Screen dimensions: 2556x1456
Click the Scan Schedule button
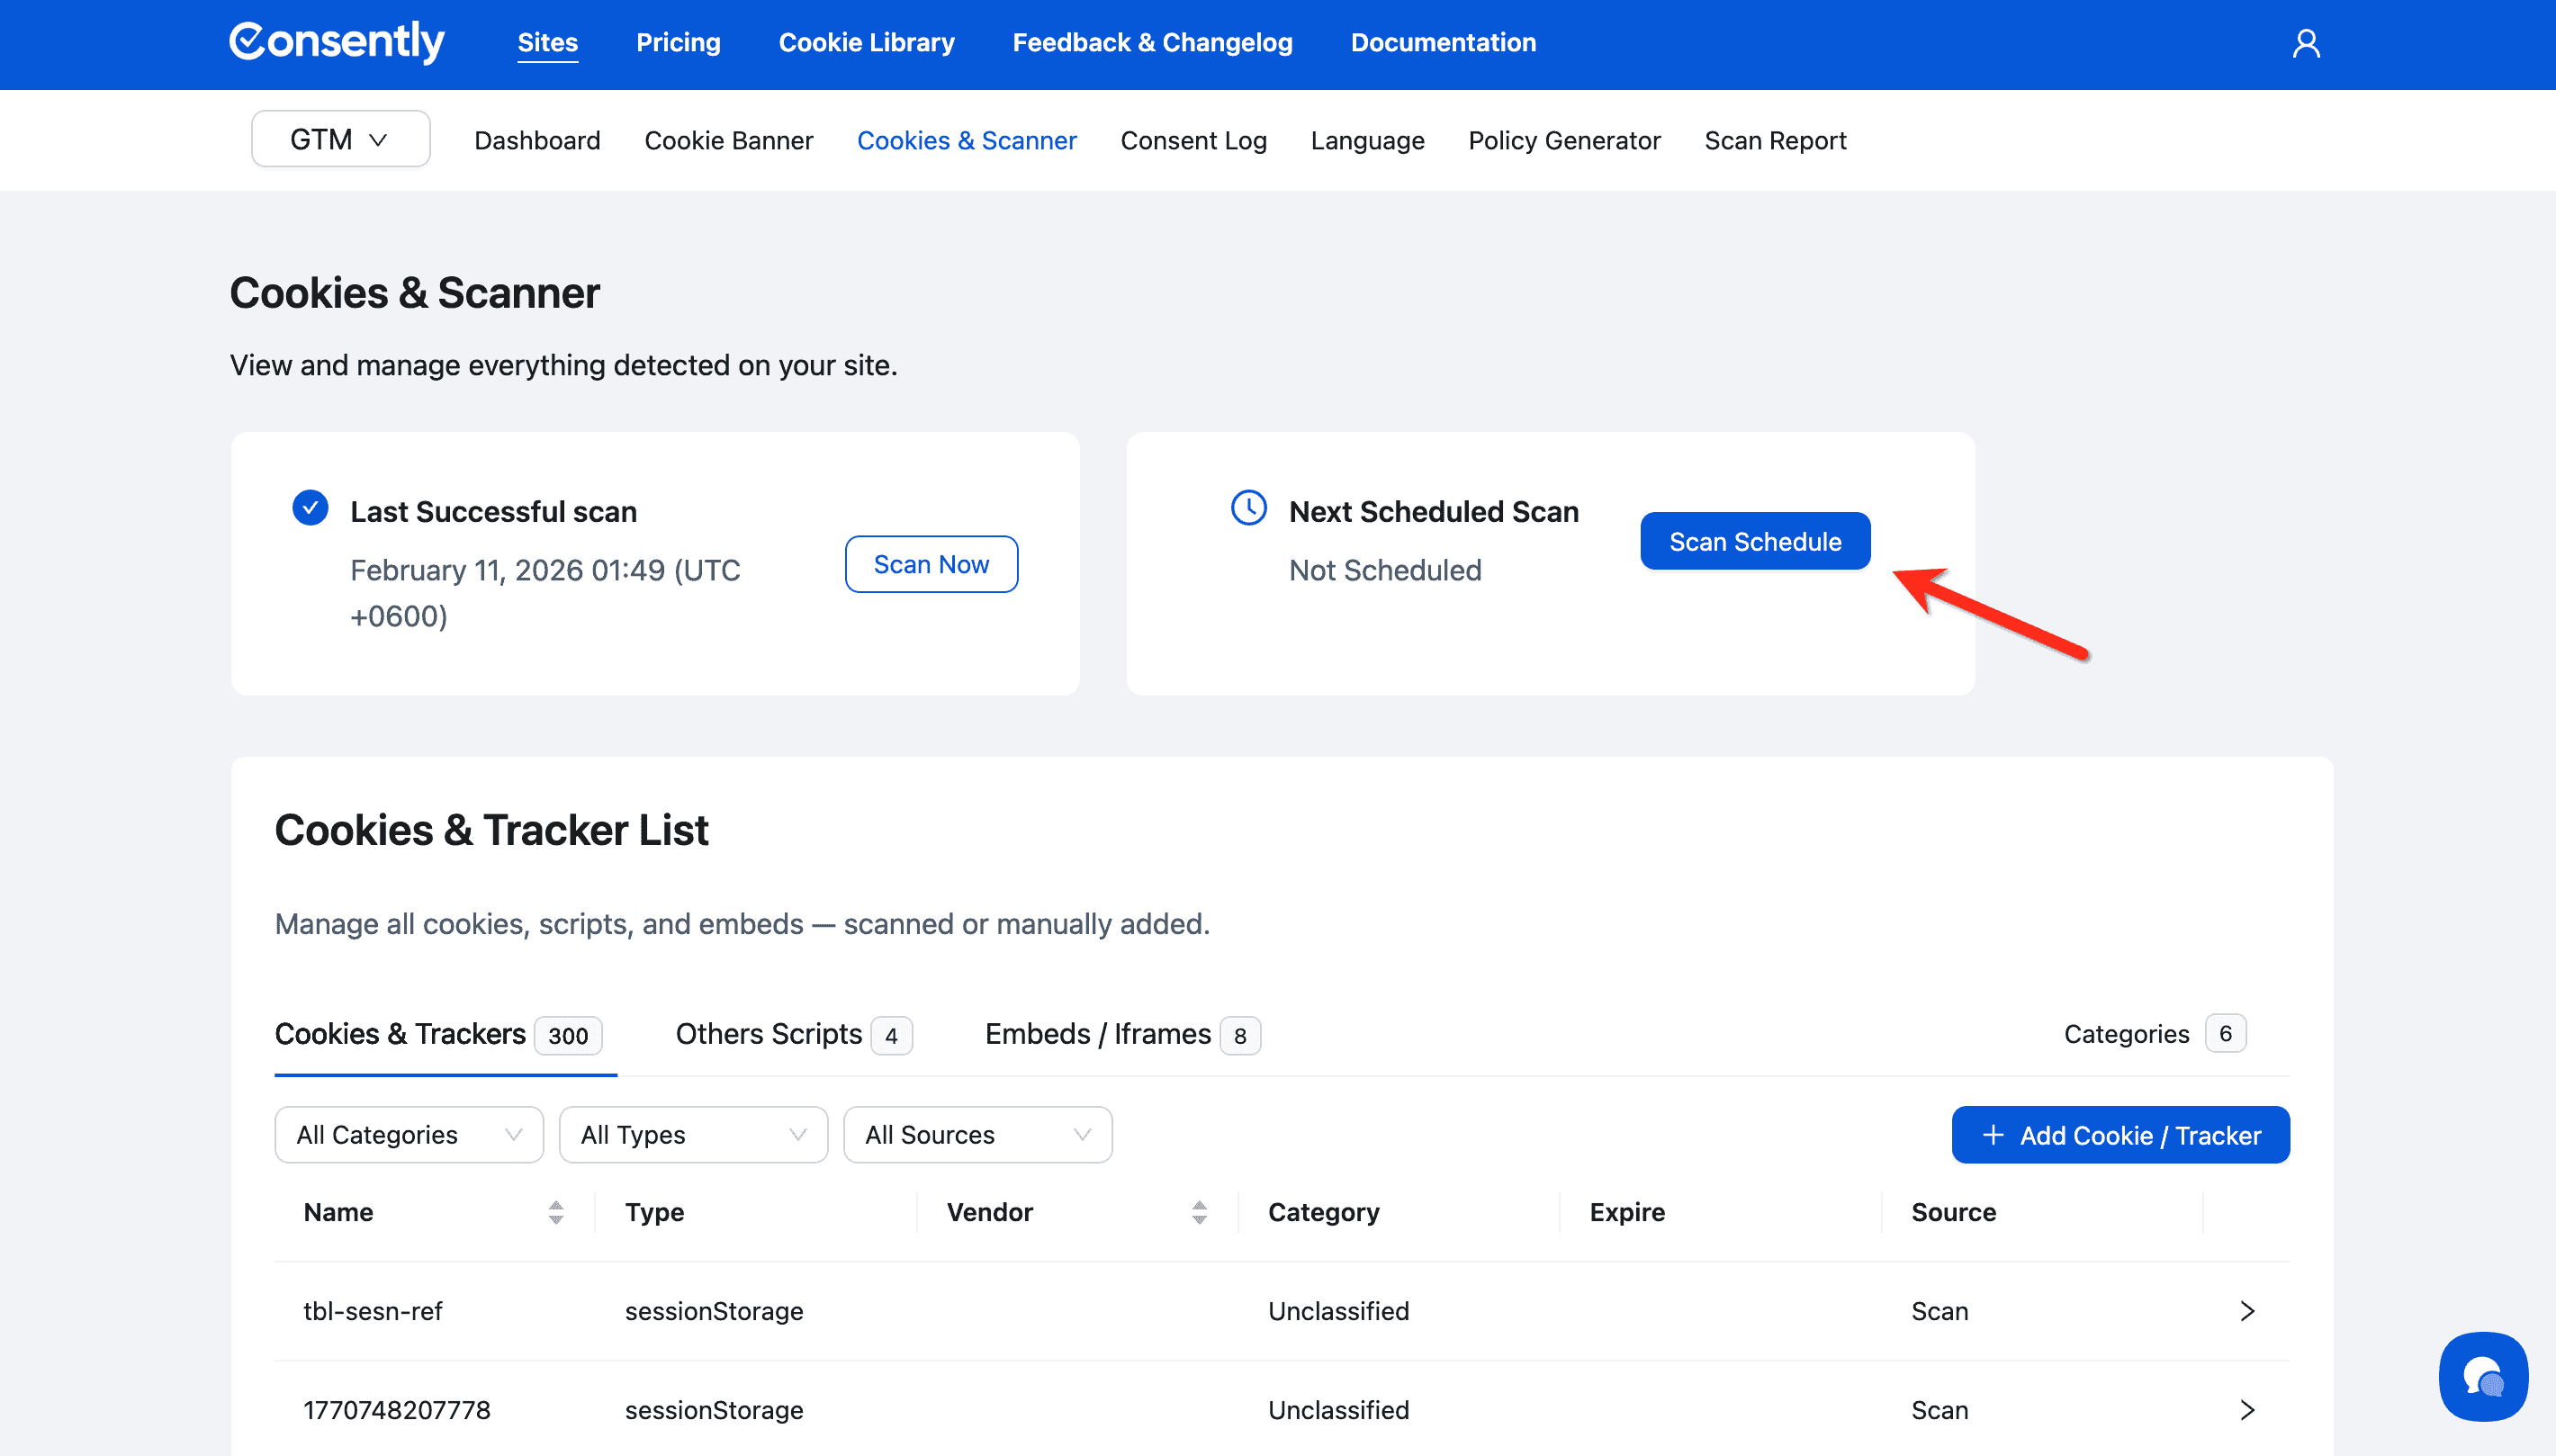click(1754, 541)
